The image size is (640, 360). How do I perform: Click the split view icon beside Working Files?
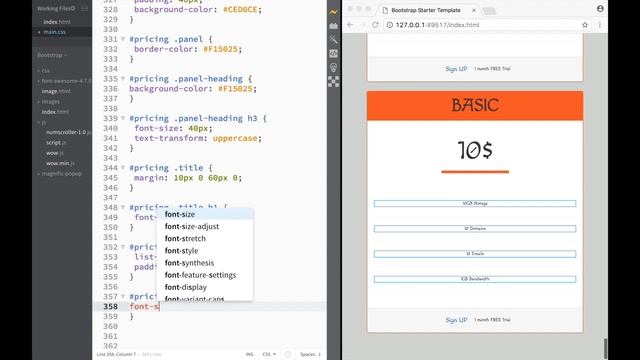[84, 8]
